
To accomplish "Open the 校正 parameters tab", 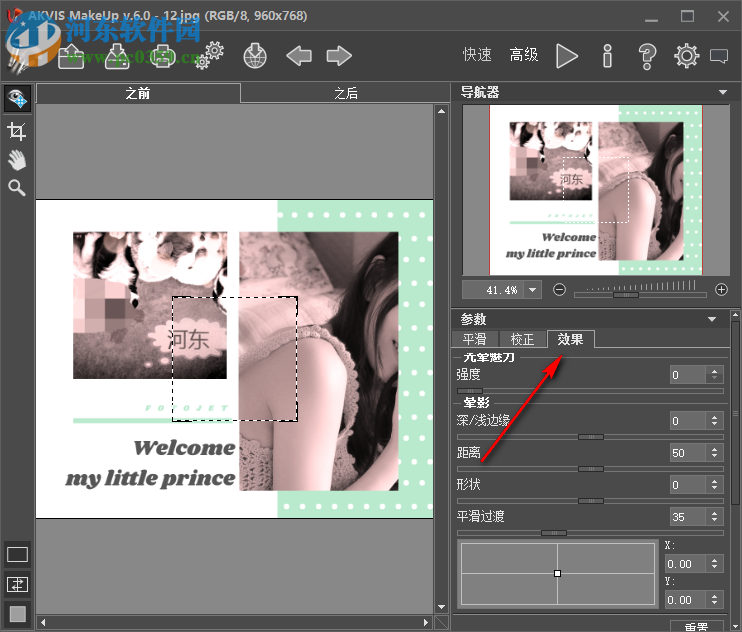I will click(x=522, y=339).
